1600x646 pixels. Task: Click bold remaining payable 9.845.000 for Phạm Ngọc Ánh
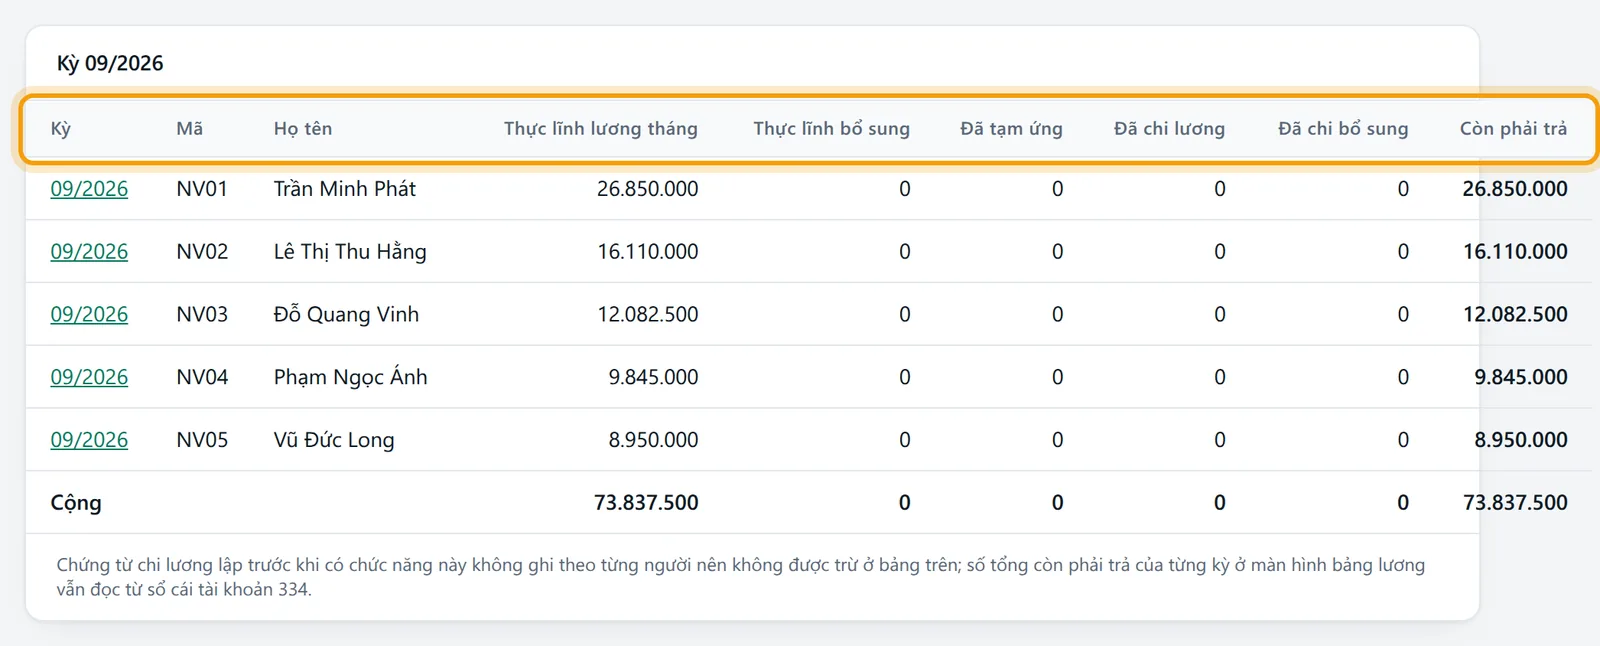1521,378
